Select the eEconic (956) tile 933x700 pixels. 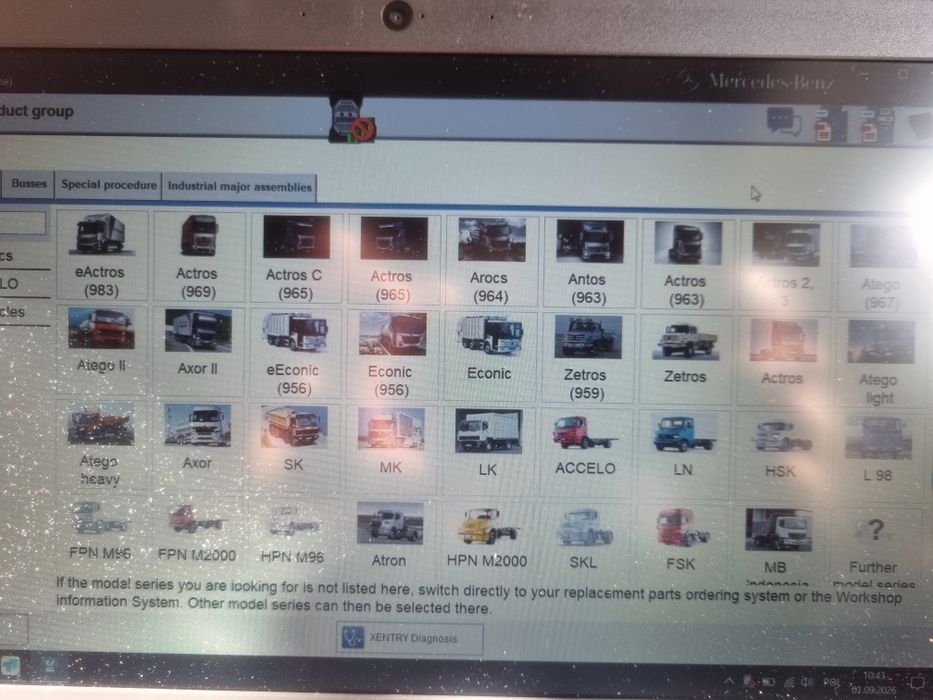pyautogui.click(x=294, y=354)
